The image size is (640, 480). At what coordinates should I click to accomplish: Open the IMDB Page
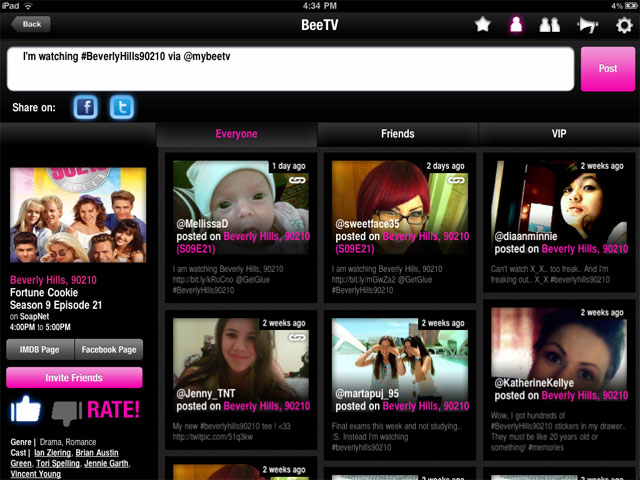(x=40, y=349)
